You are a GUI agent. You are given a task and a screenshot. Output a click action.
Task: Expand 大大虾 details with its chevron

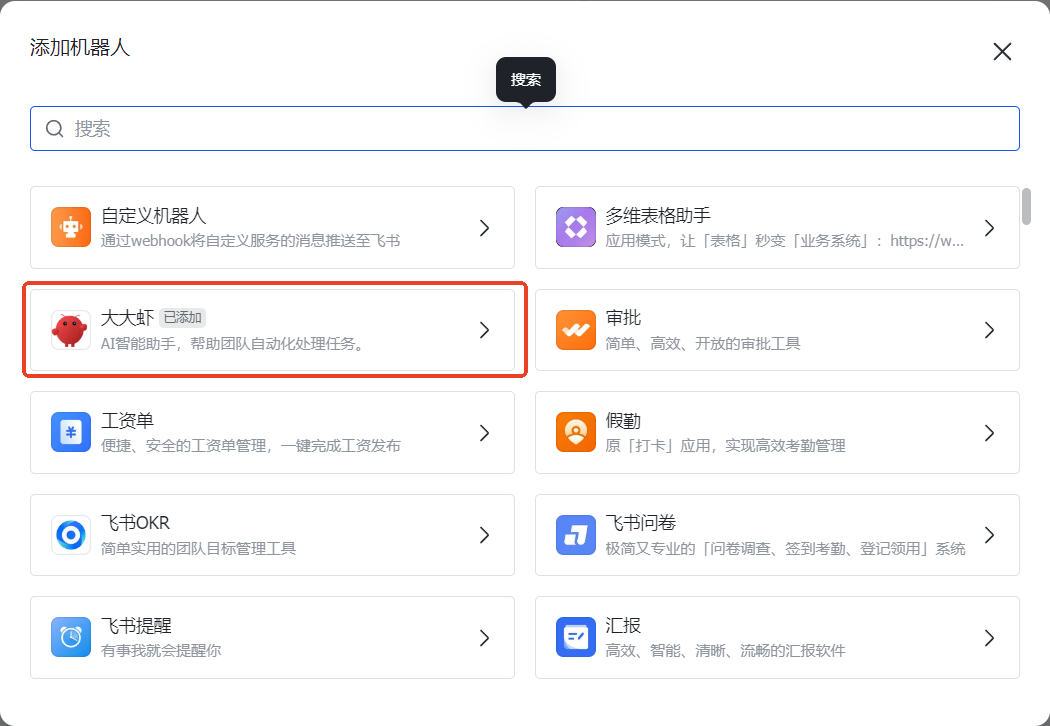[x=485, y=330]
